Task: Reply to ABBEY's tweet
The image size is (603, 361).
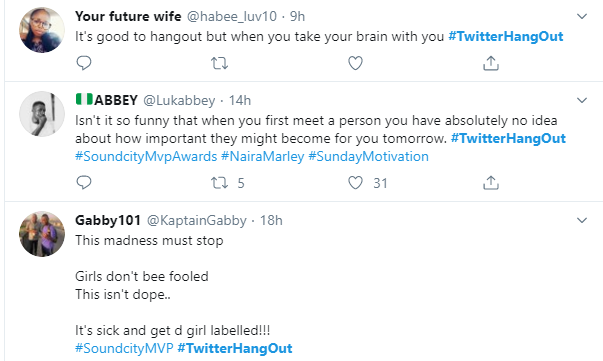Action: click(84, 183)
